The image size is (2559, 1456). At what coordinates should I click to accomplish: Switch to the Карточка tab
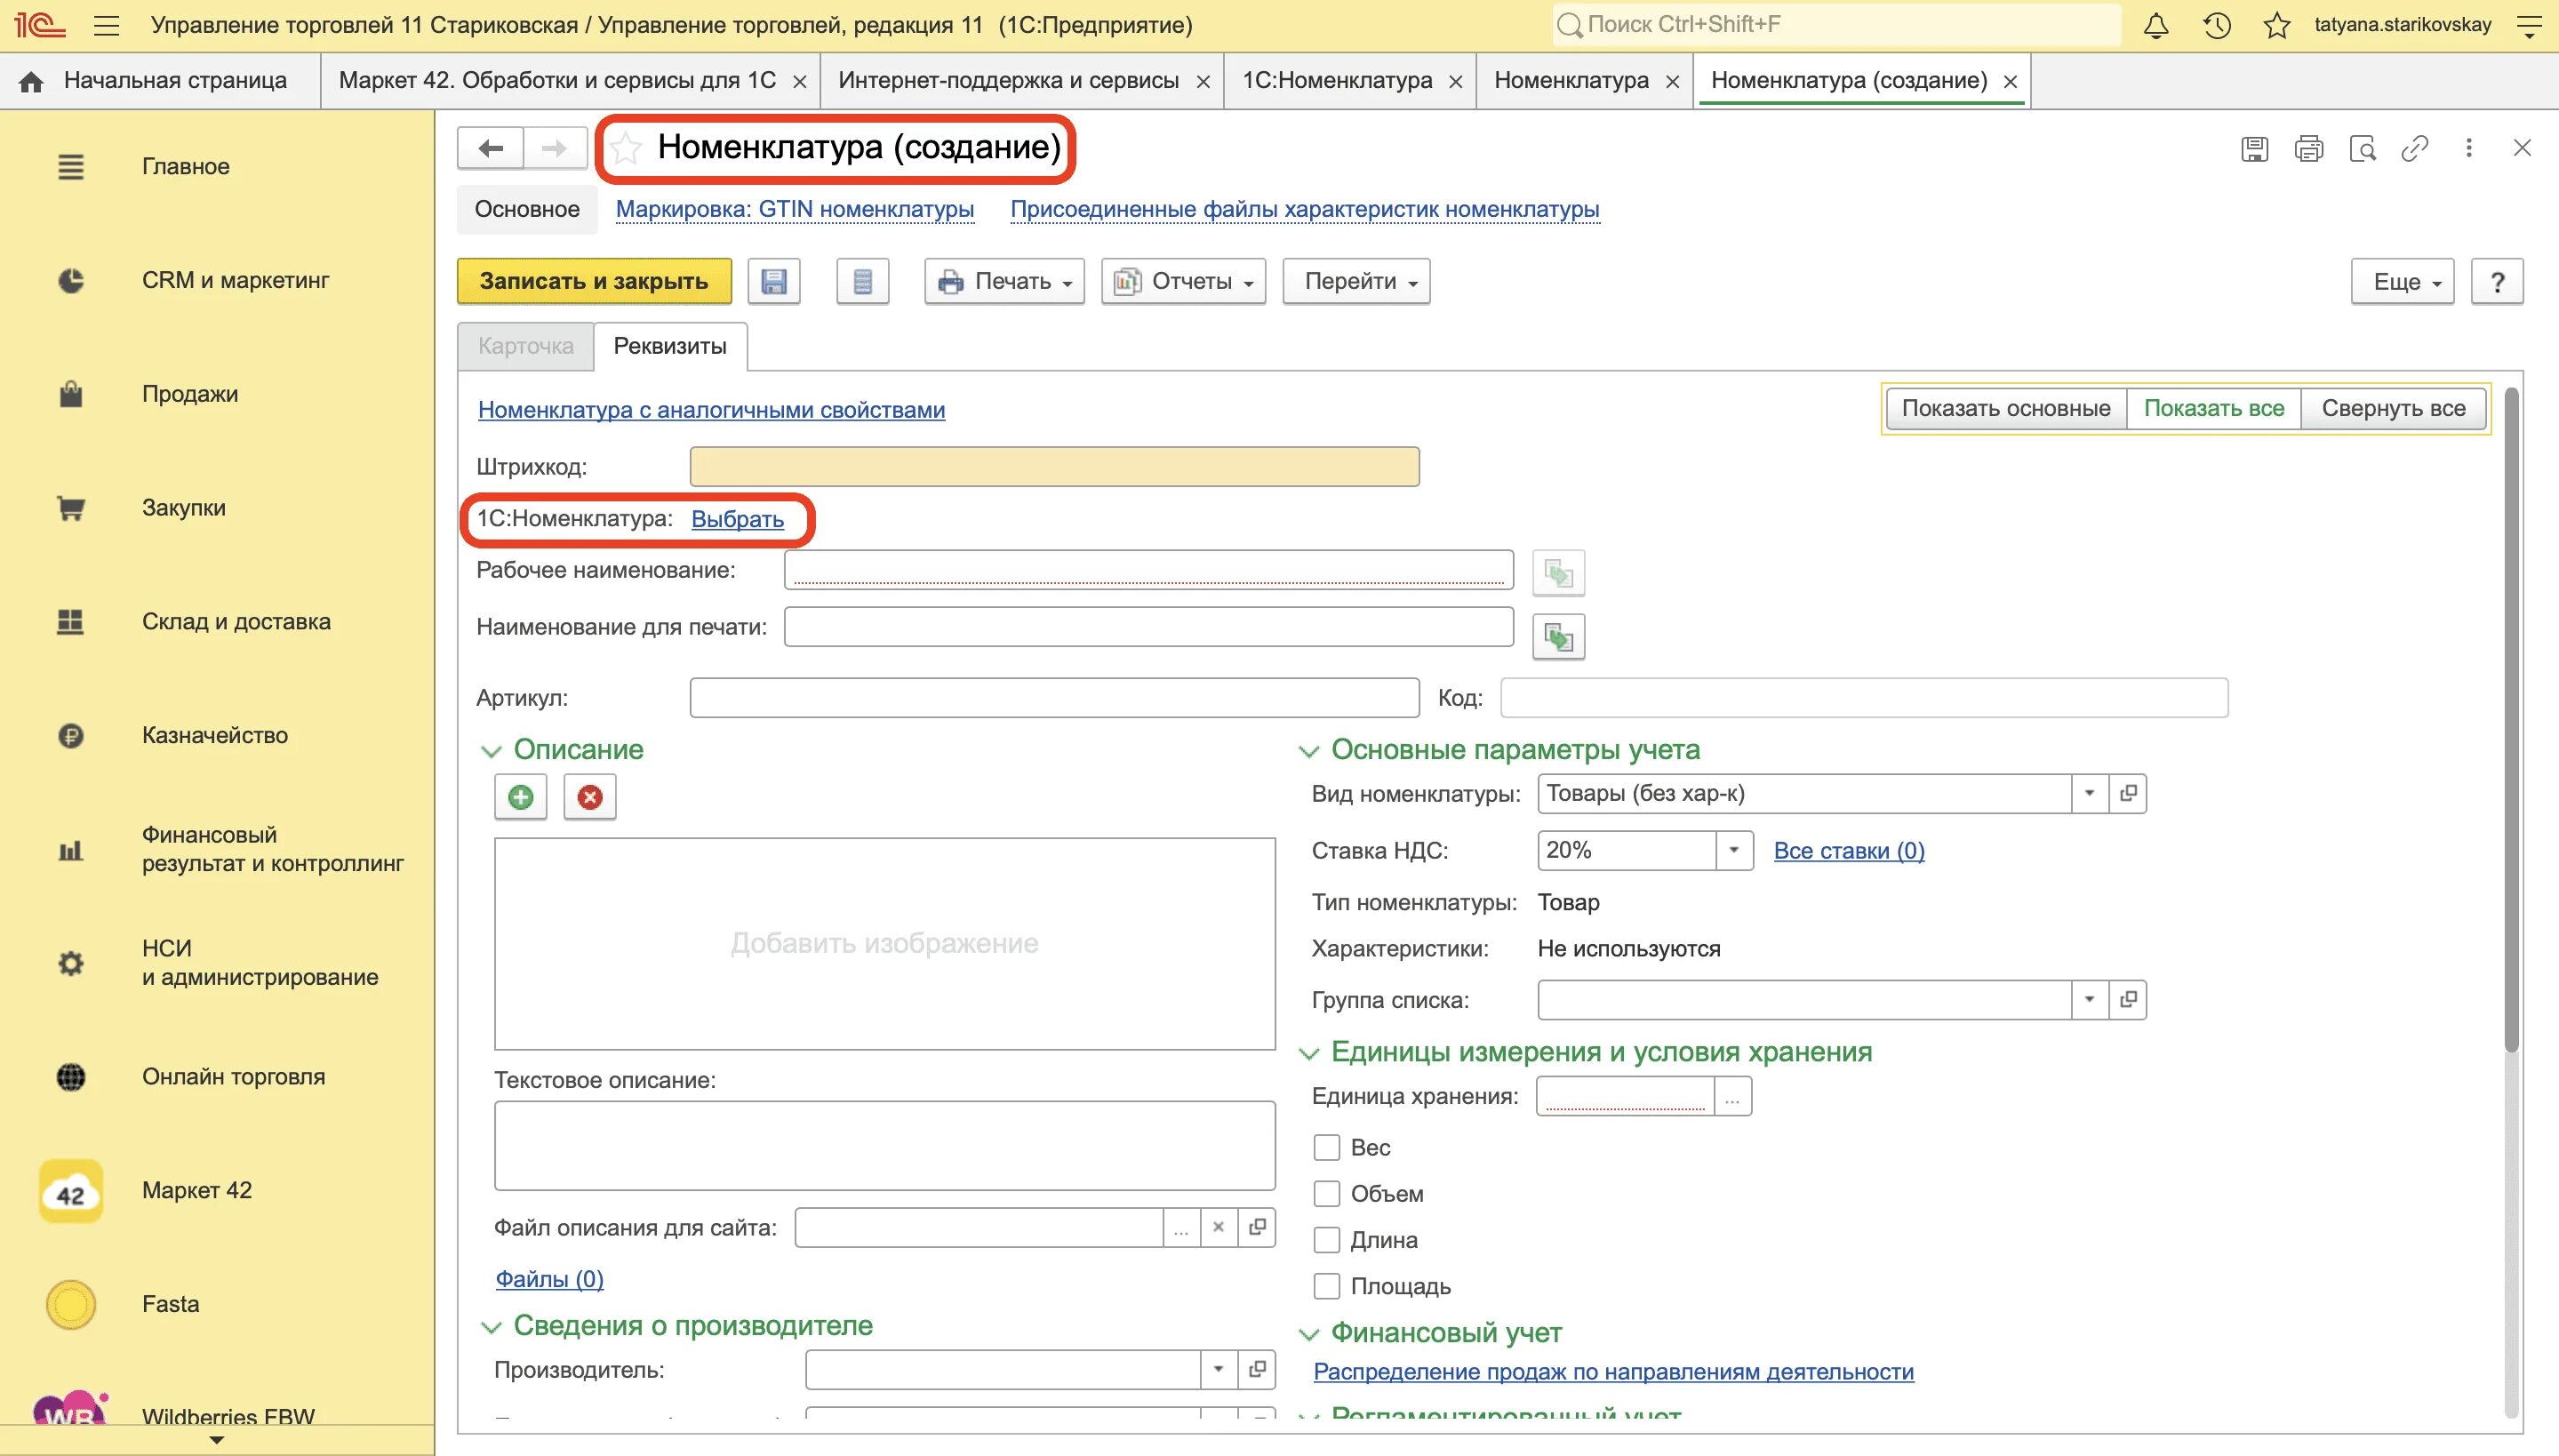point(526,346)
